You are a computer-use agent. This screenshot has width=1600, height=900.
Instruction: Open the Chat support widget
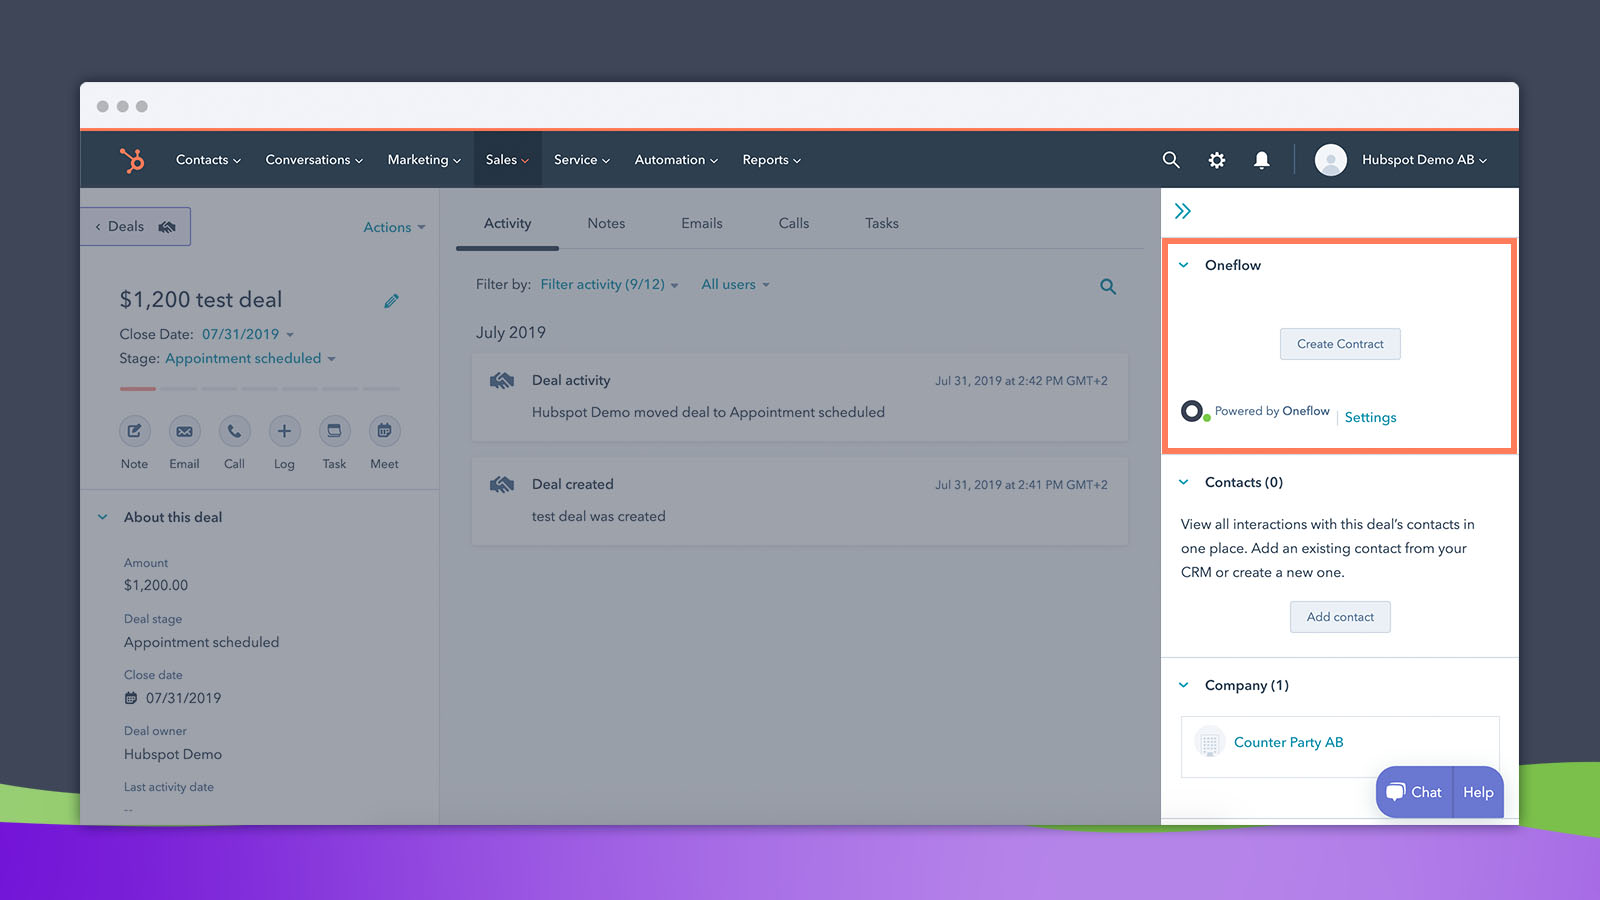tap(1413, 791)
